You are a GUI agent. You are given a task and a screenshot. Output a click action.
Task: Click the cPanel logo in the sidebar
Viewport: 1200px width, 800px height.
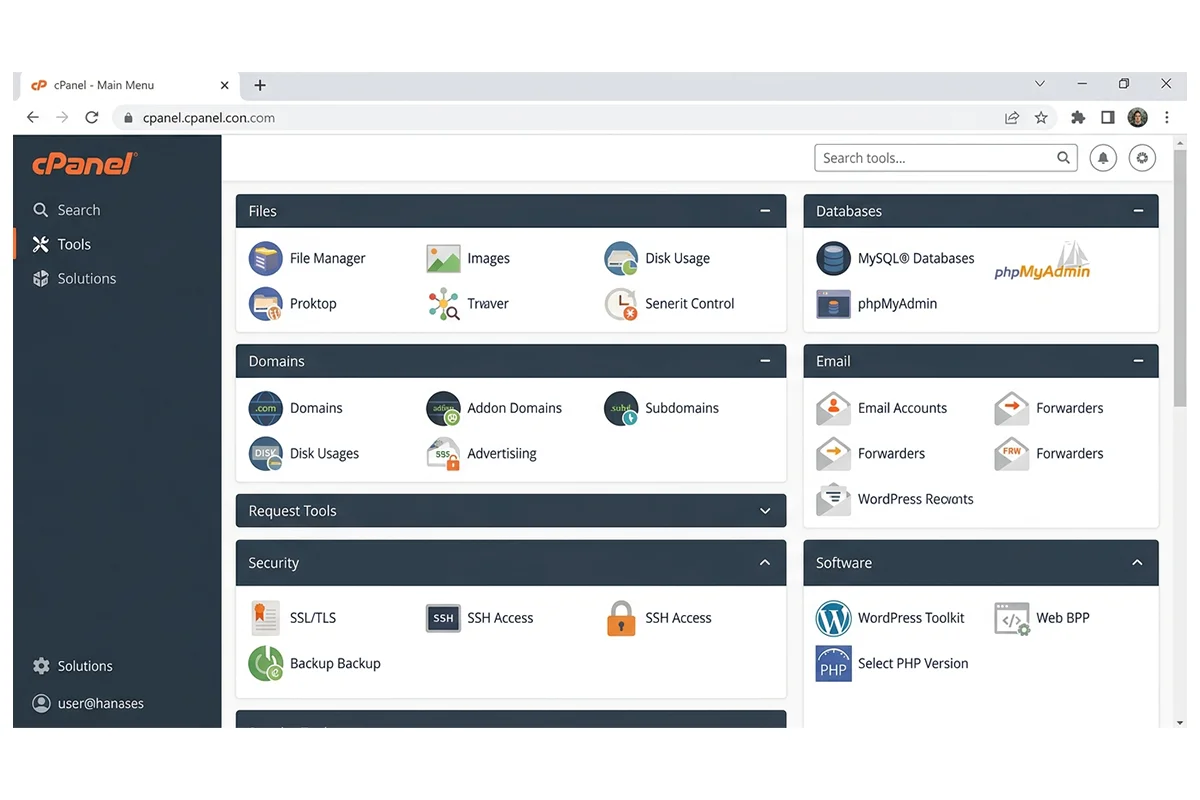pyautogui.click(x=84, y=164)
